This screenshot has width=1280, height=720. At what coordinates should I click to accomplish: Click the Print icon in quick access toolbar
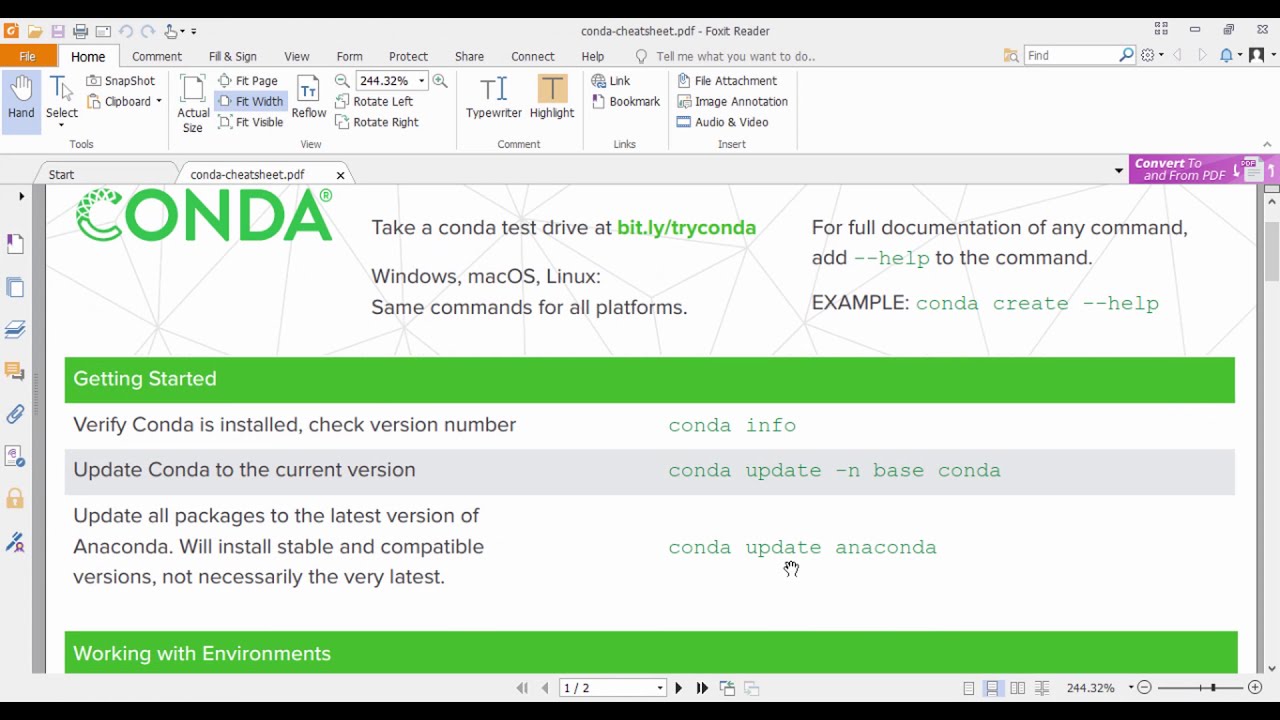point(81,31)
